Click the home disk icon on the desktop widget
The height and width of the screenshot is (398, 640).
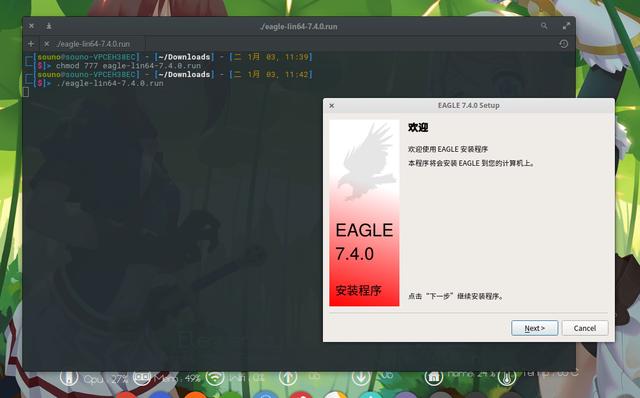coord(433,377)
